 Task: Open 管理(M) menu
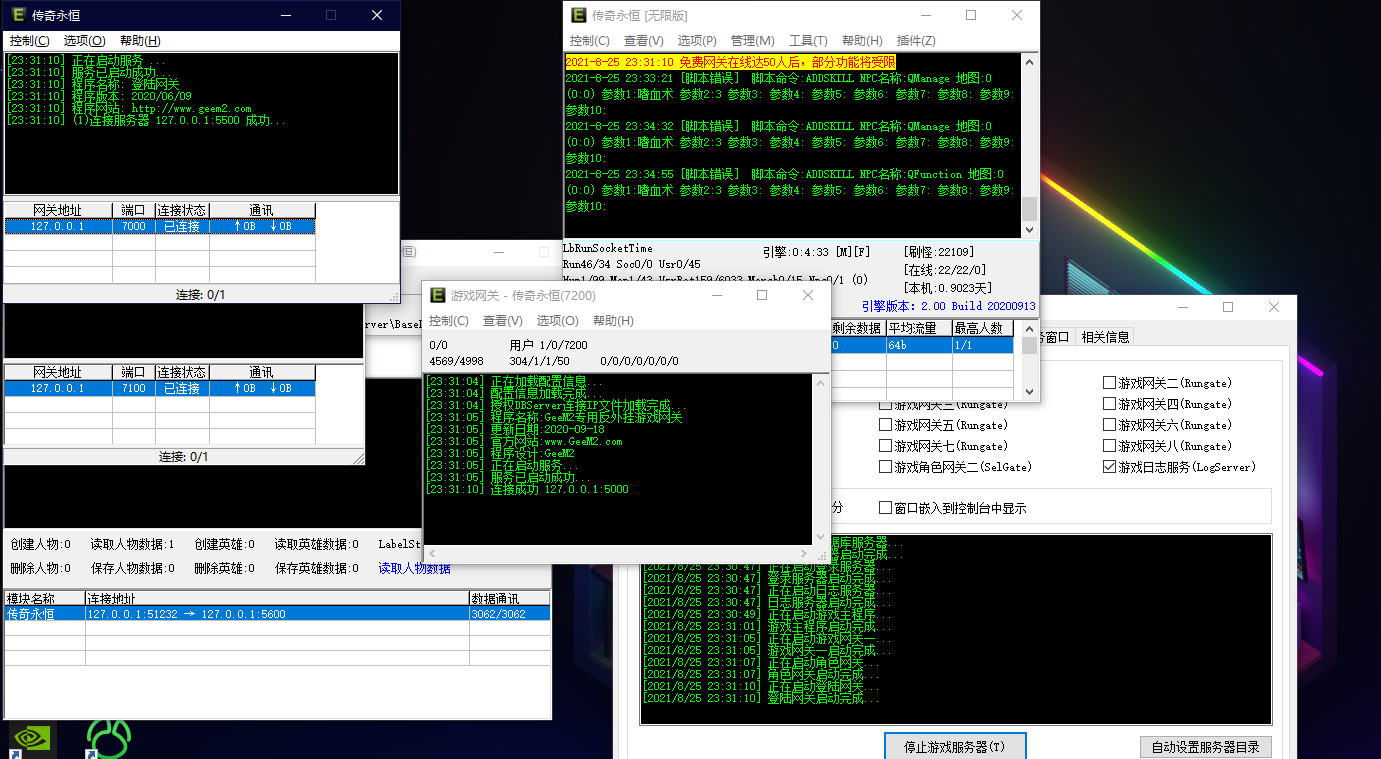pos(752,41)
